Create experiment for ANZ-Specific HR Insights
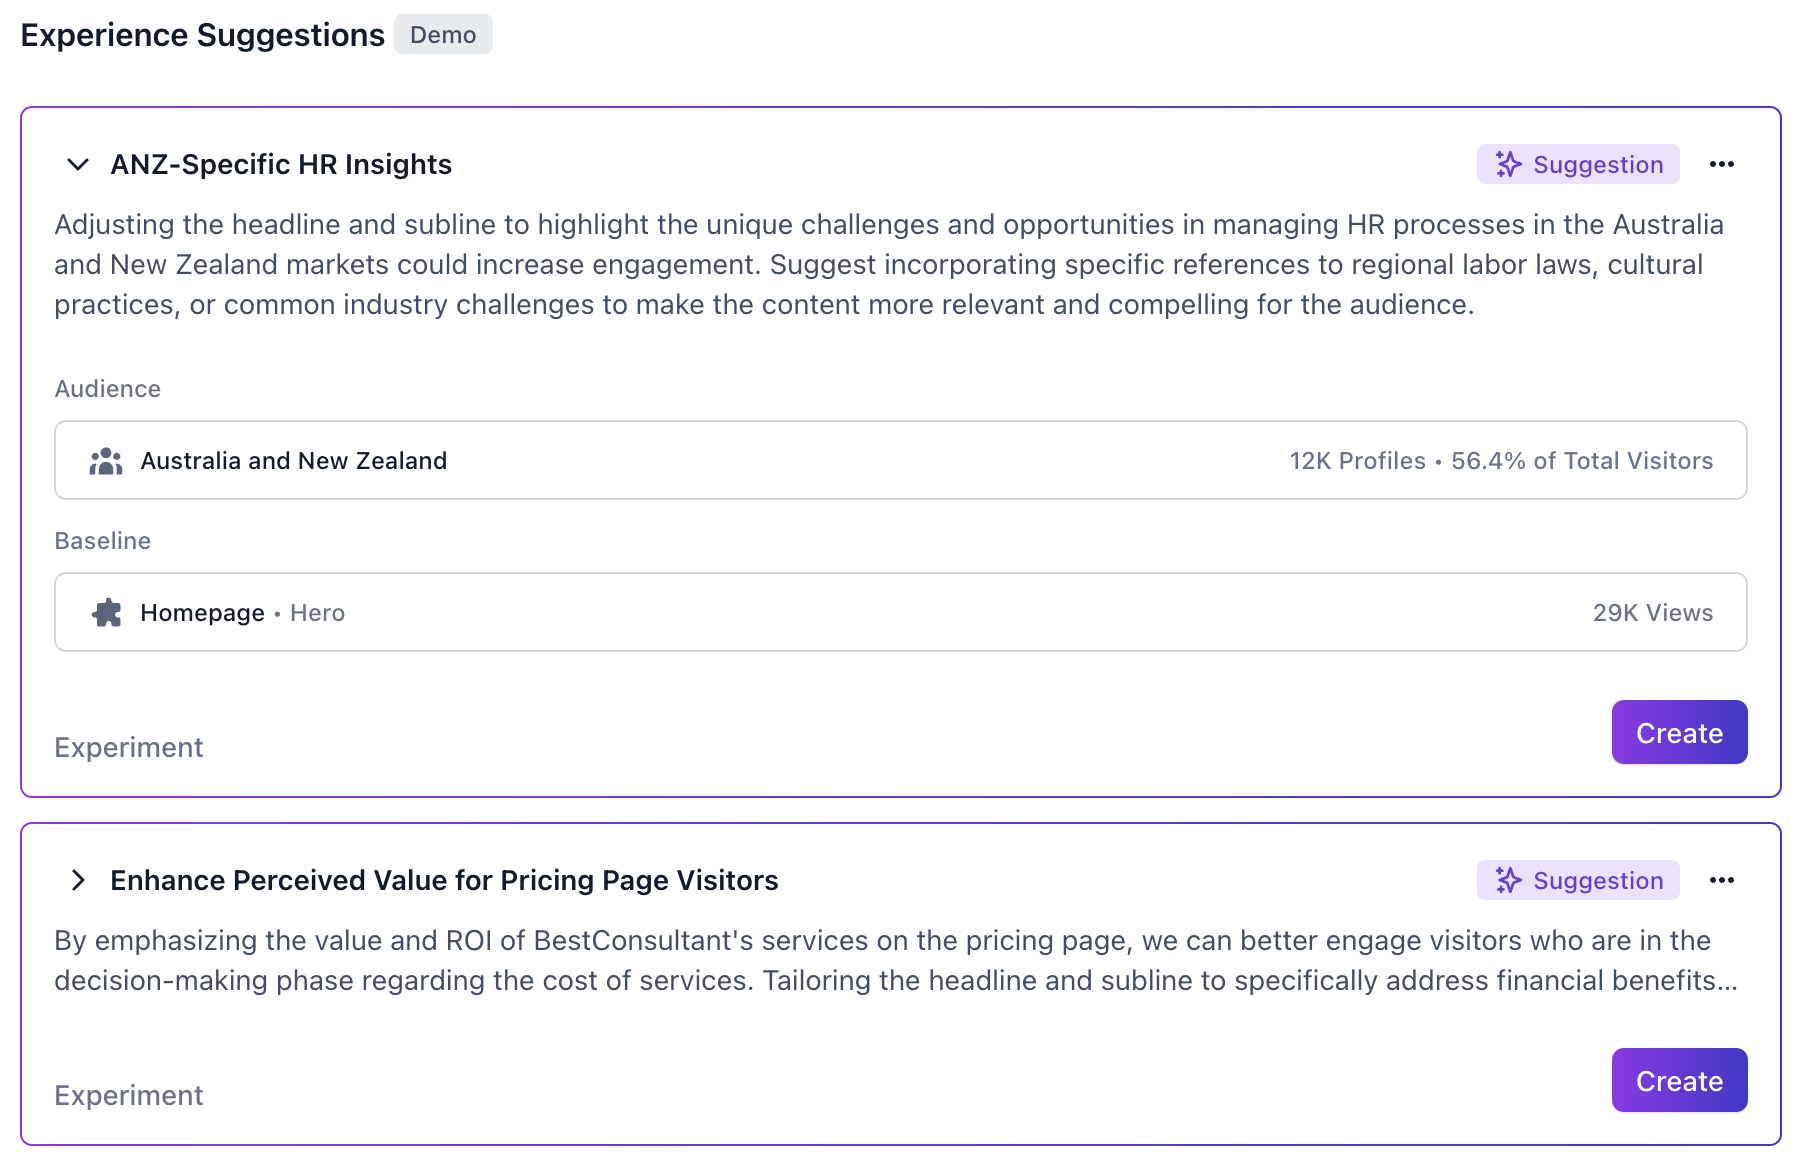The image size is (1800, 1162). (1678, 732)
